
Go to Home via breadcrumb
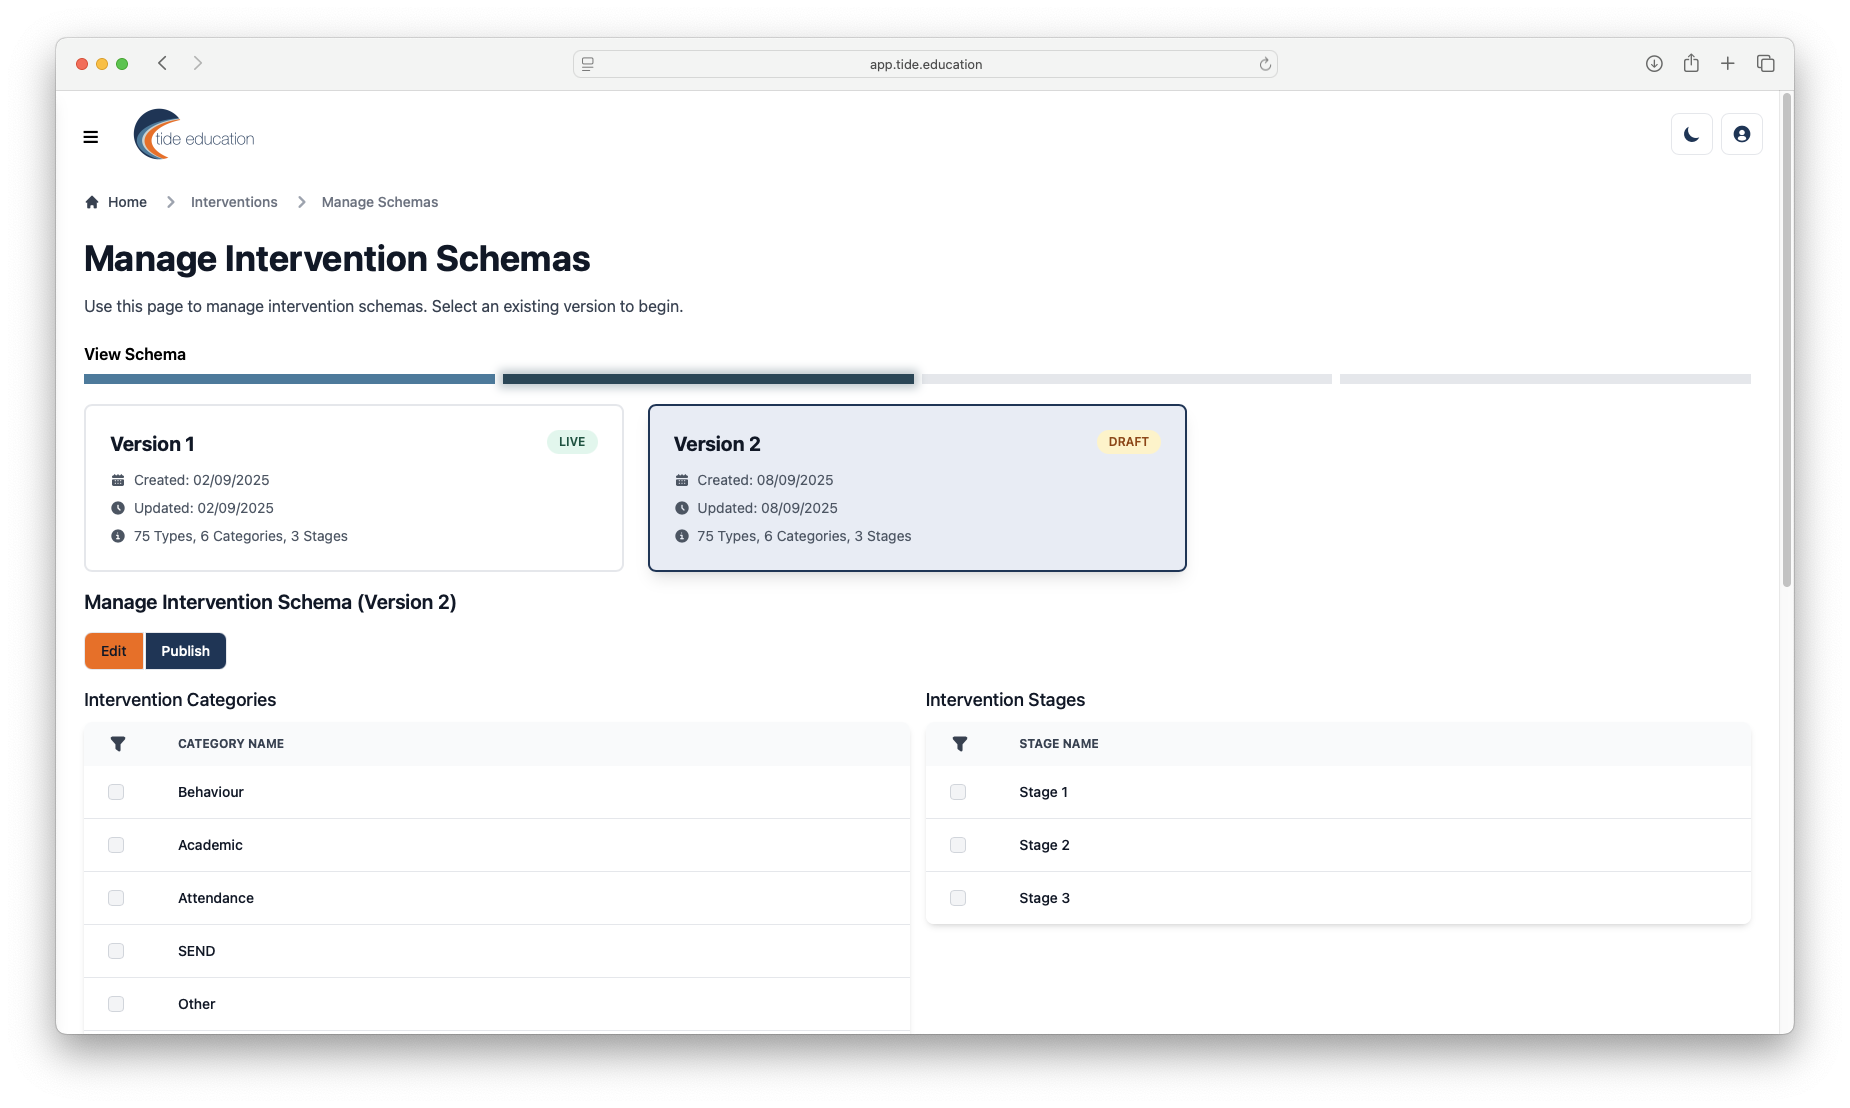pos(127,202)
